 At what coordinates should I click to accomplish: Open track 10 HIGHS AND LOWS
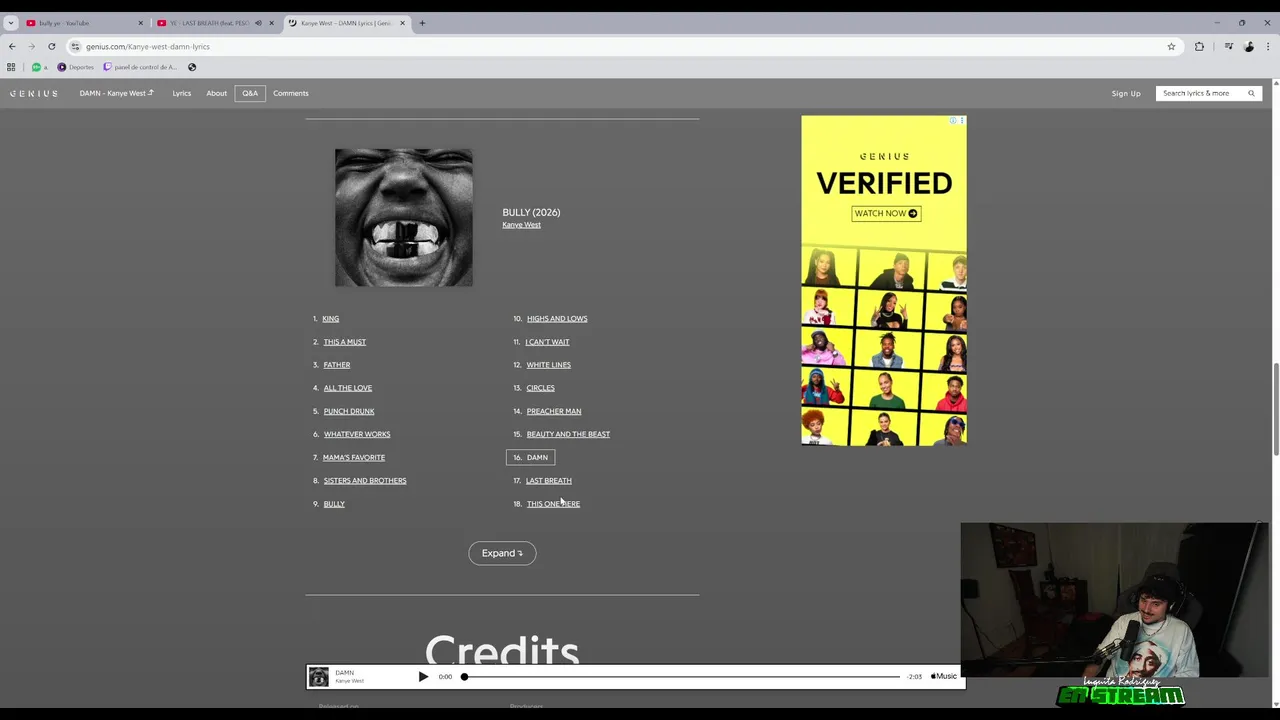click(557, 319)
